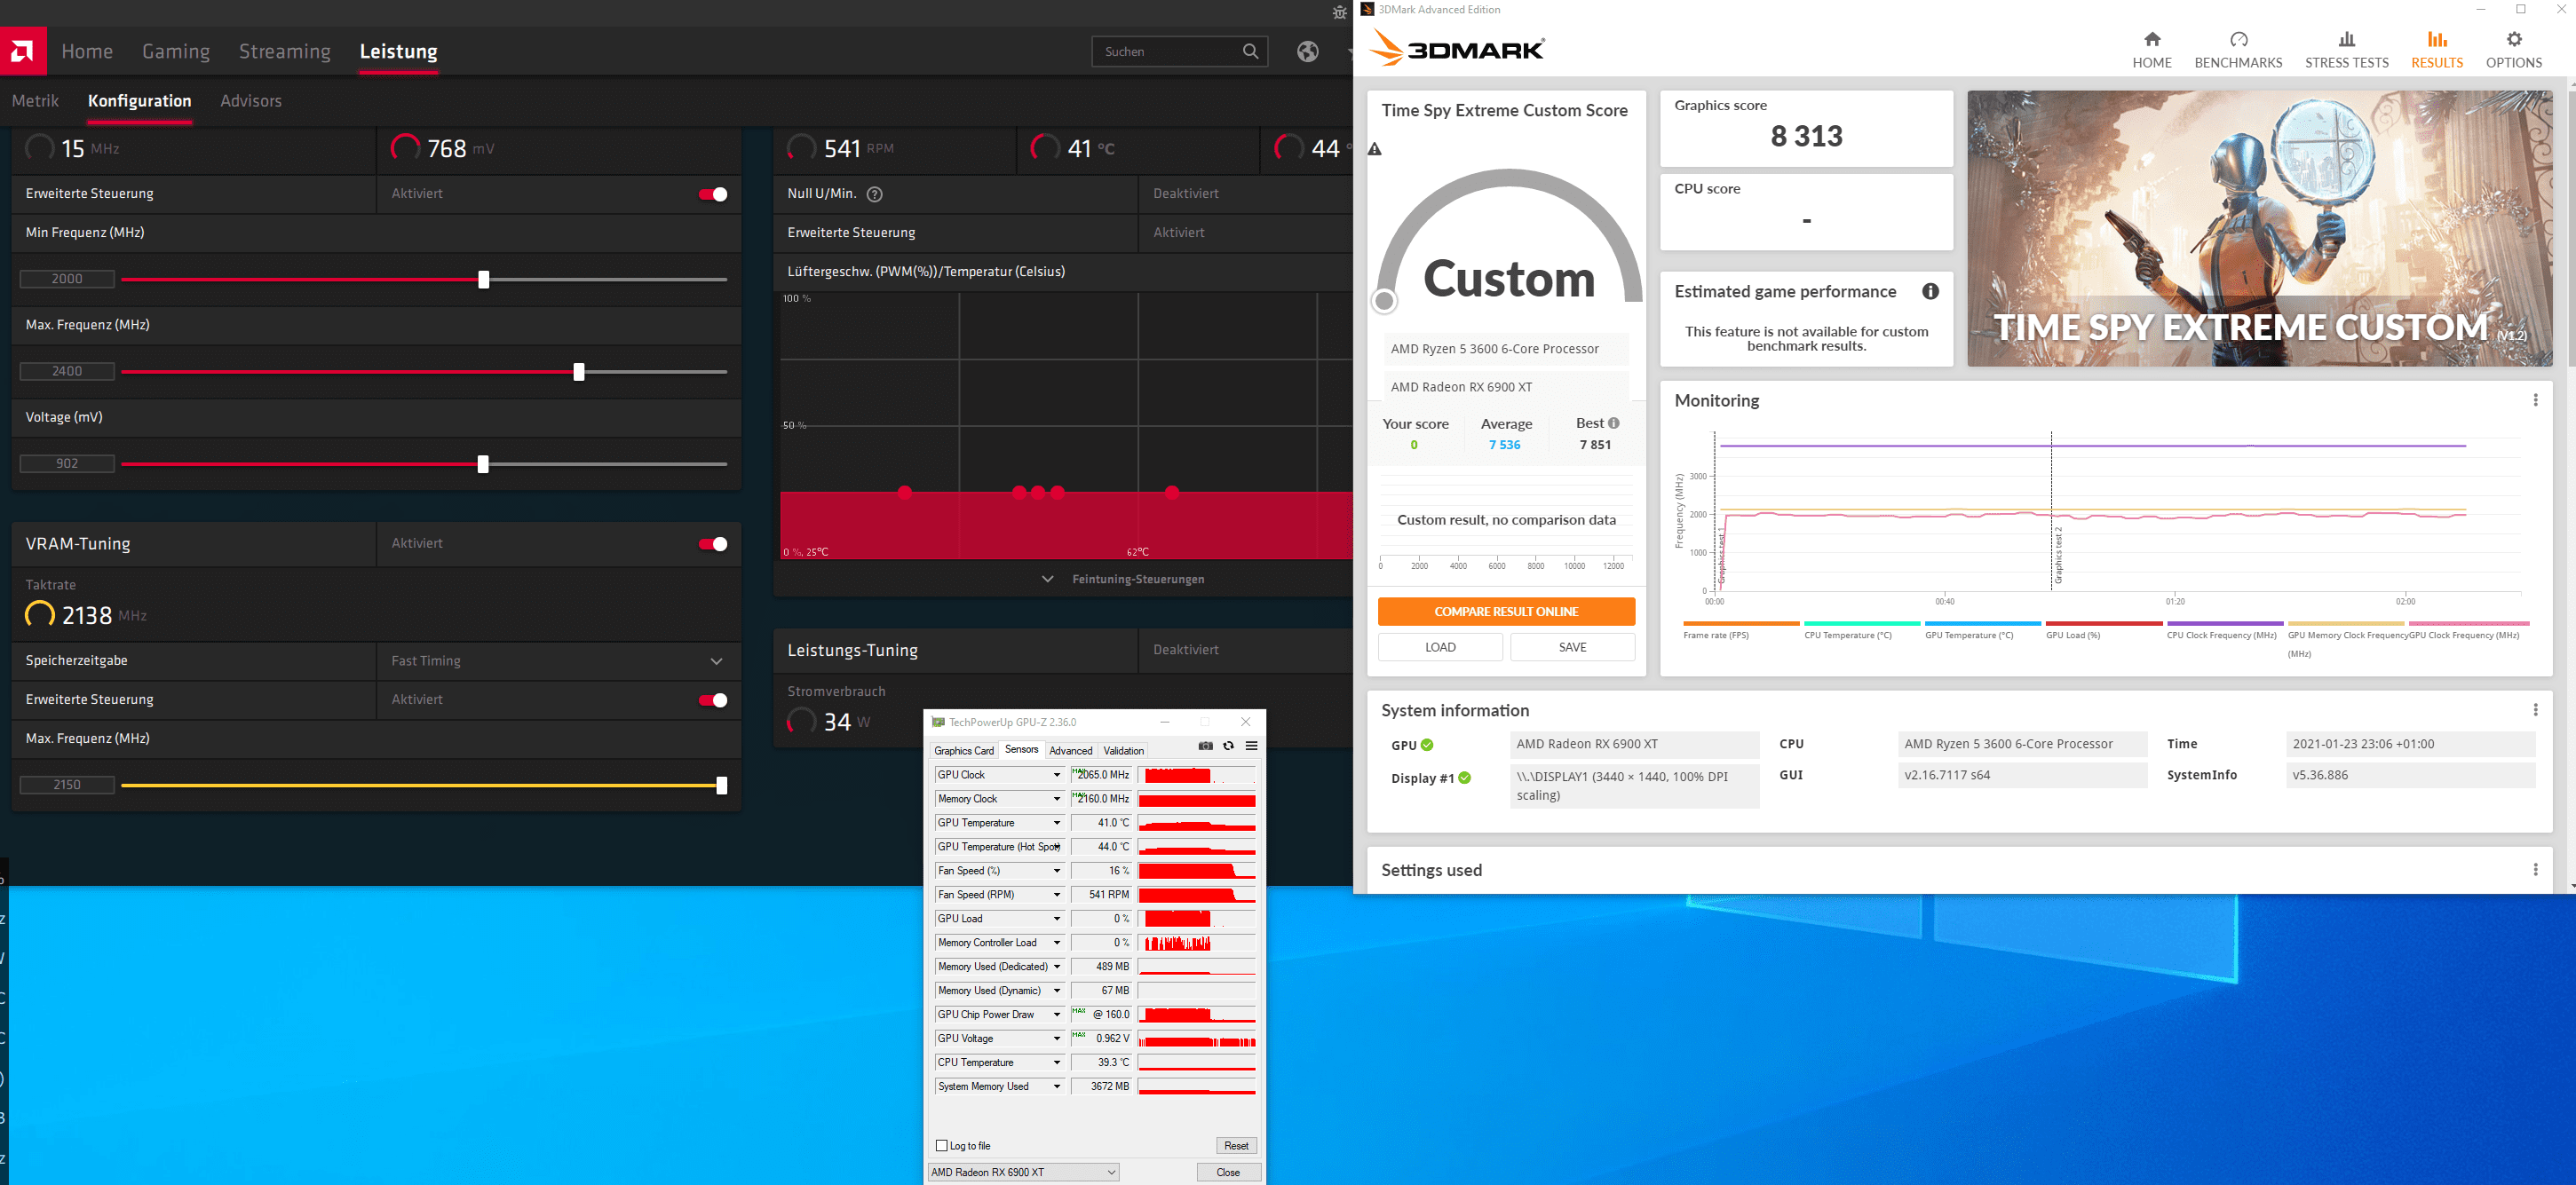Screen dimensions: 2576x1185
Task: Open the Memory Clock sensor dropdown
Action: (x=1056, y=799)
